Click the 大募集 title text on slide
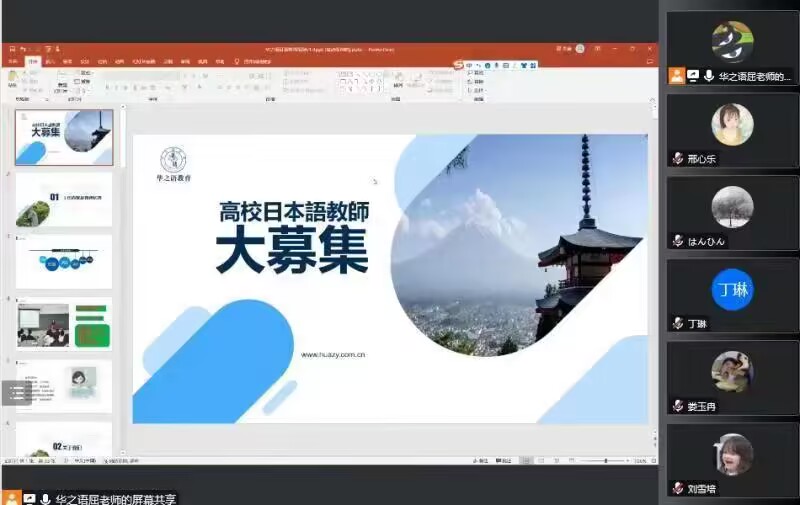Viewport: 800px width, 505px height. 292,251
